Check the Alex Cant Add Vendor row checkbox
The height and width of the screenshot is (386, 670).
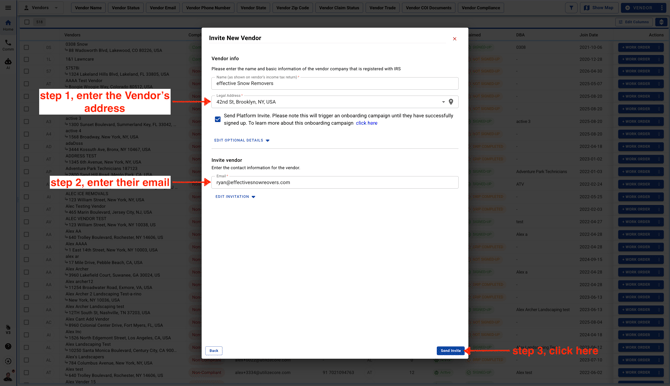pyautogui.click(x=26, y=322)
